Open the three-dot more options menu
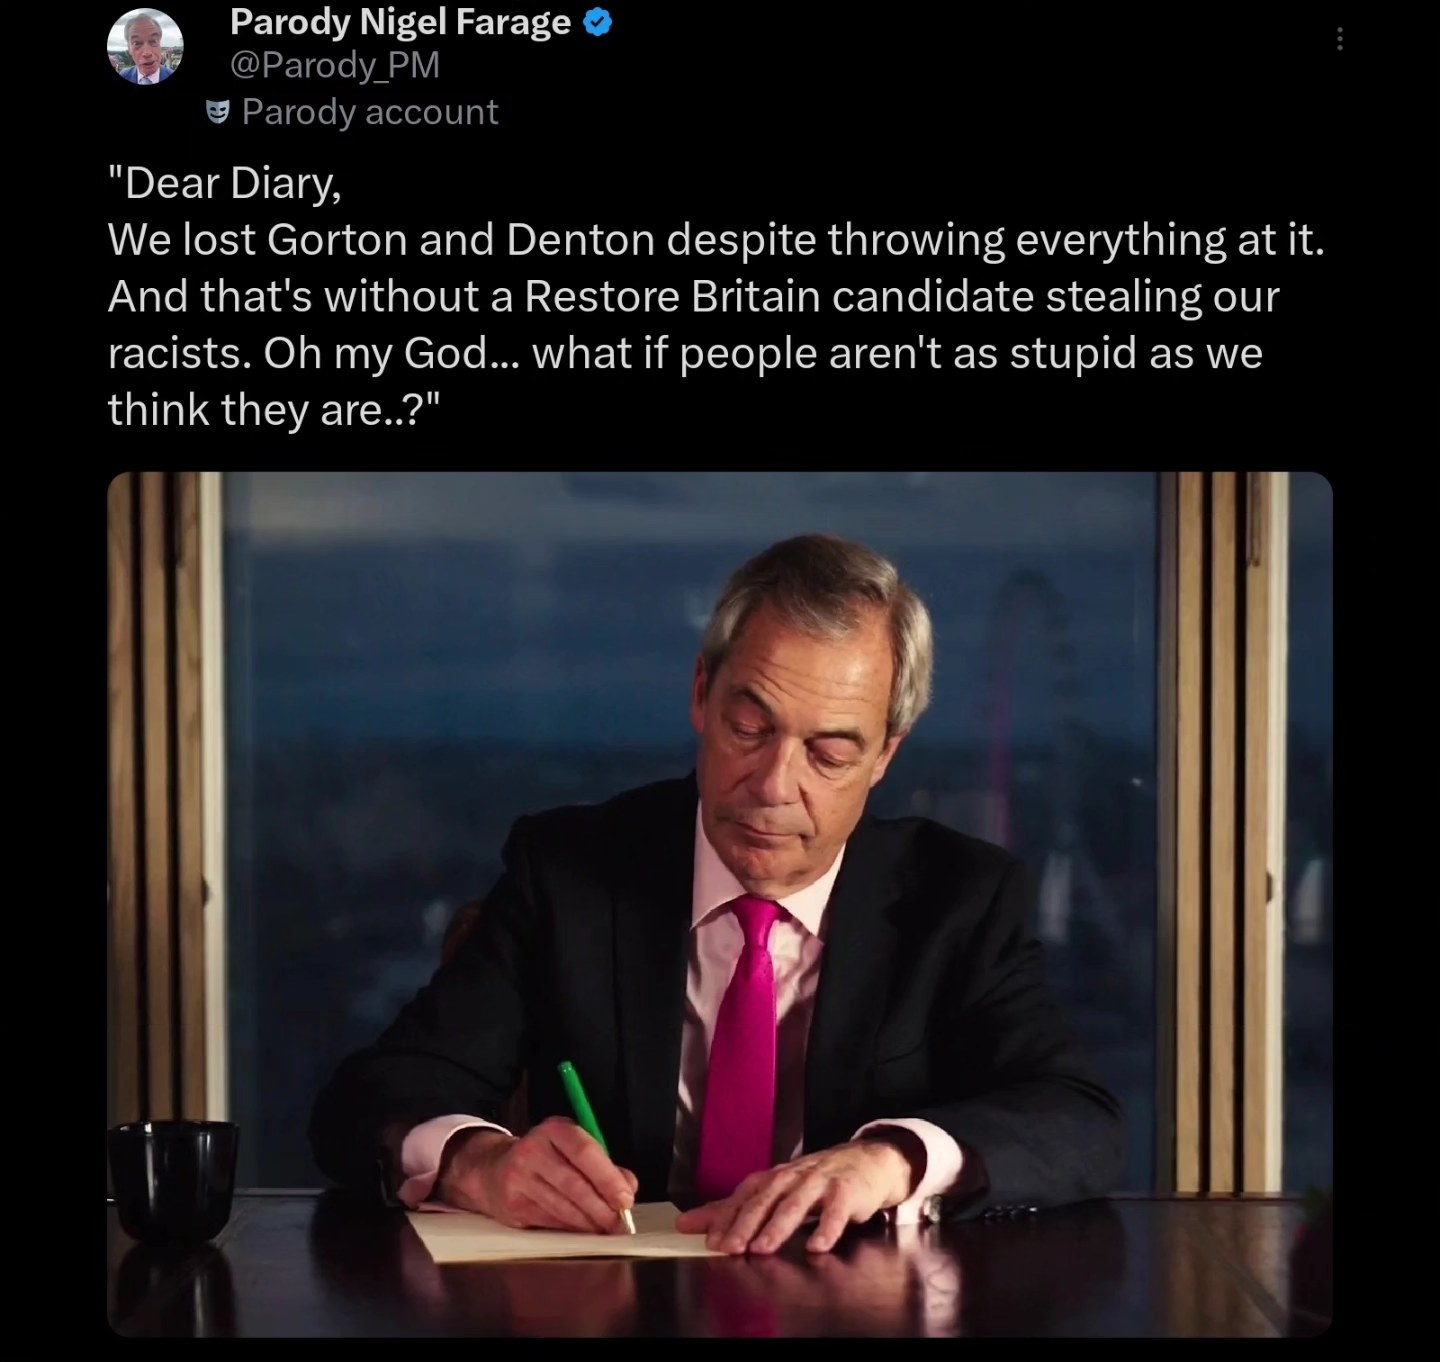 [1339, 40]
